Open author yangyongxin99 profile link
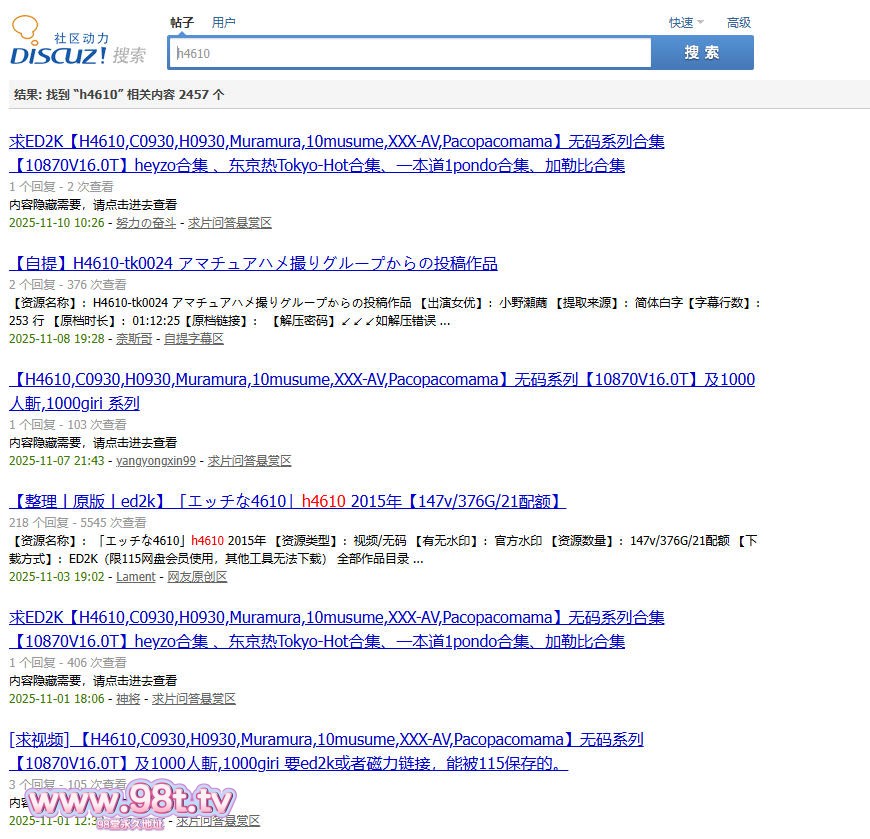The height and width of the screenshot is (839, 870). 156,461
